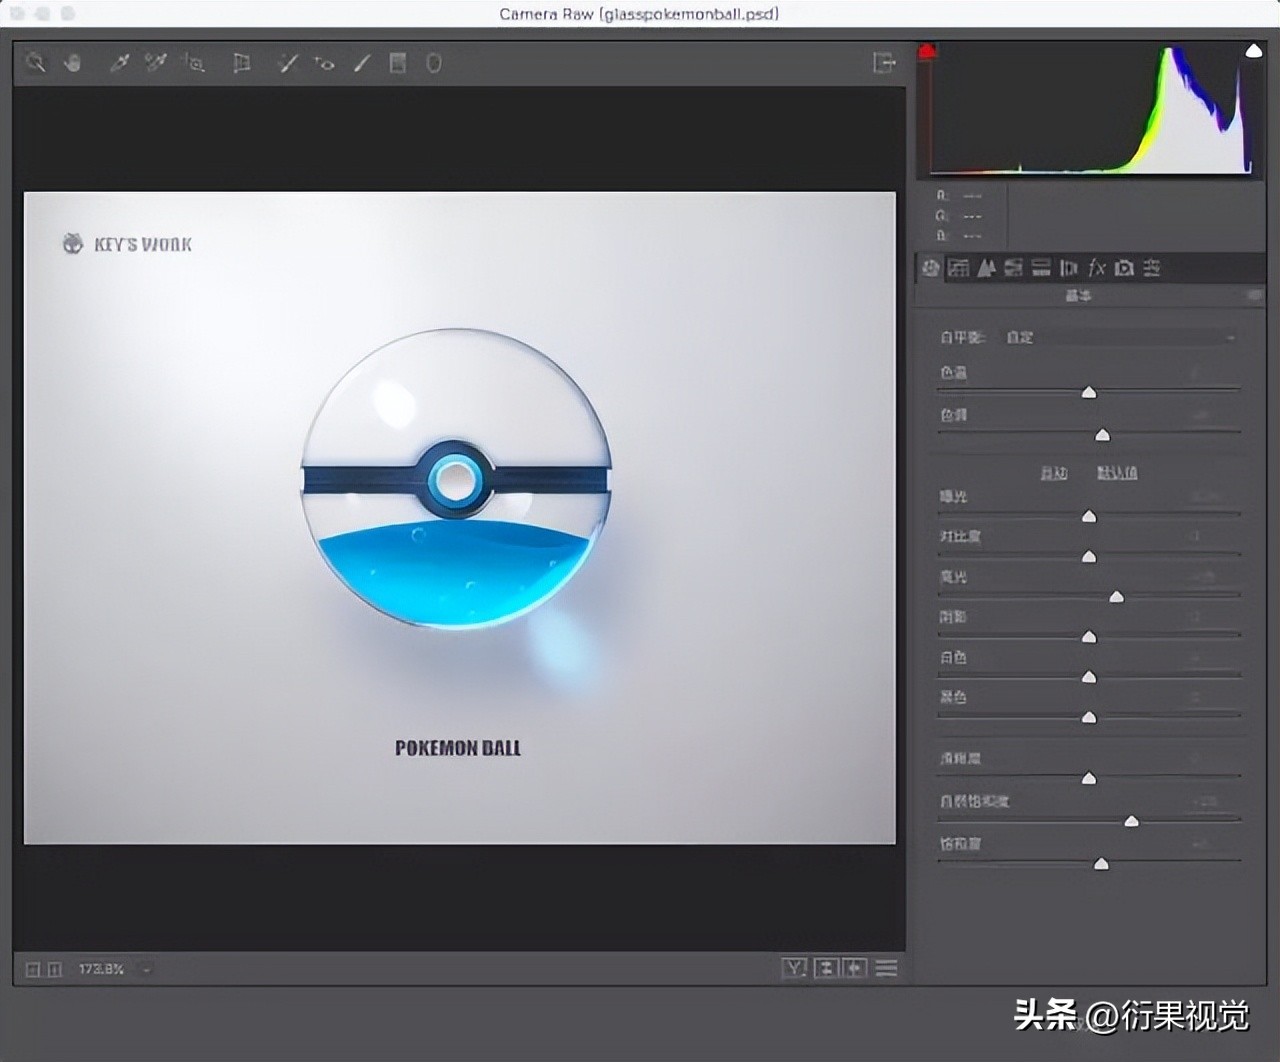This screenshot has width=1280, height=1062.
Task: Open the zoom level dropdown at 173.8%
Action: (x=146, y=969)
